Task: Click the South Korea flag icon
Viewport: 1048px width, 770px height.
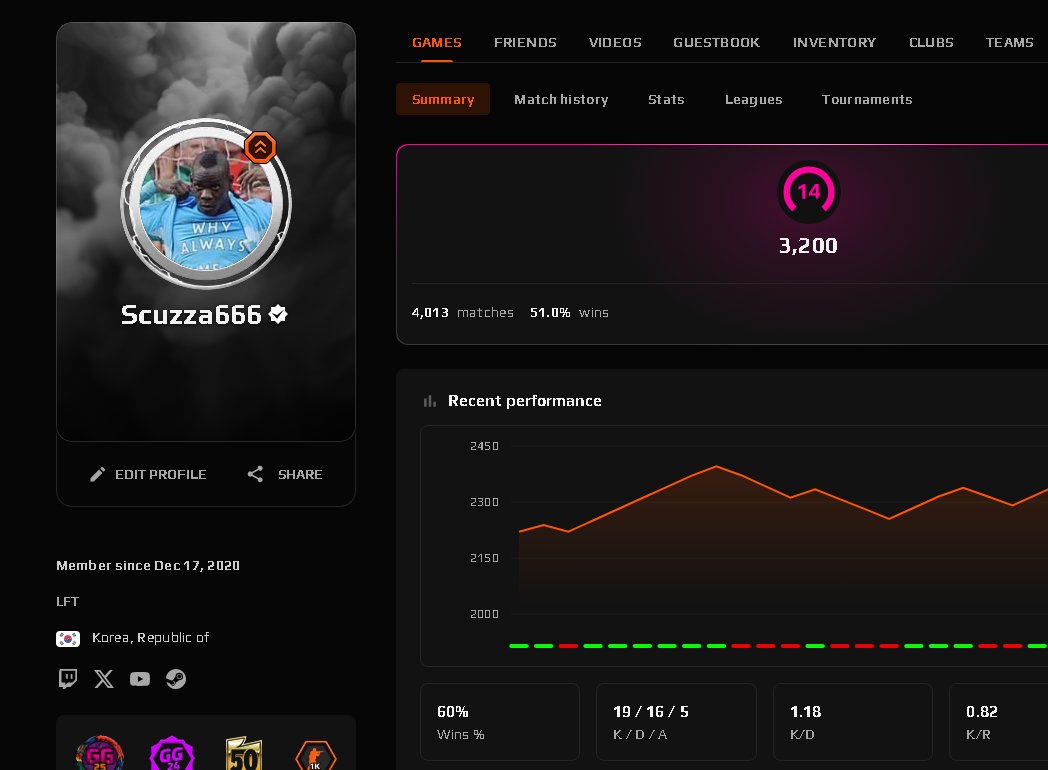Action: (x=68, y=638)
